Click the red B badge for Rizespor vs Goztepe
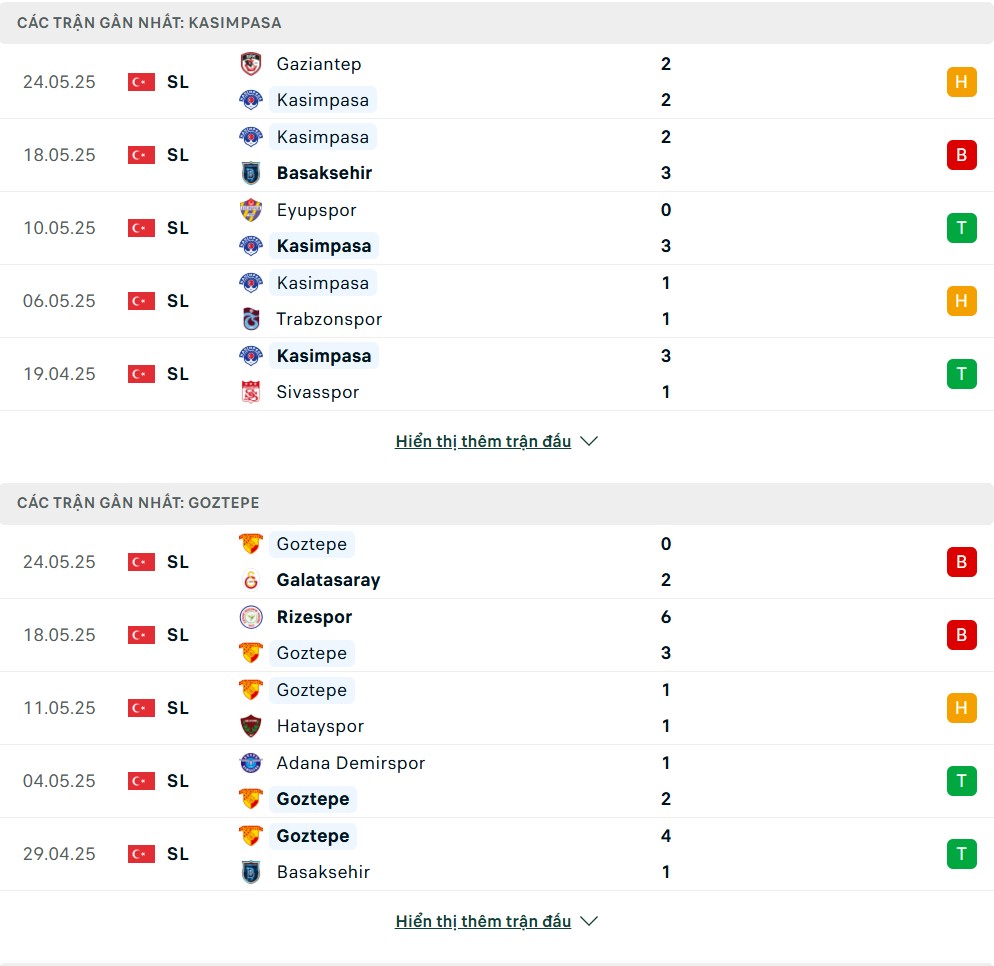994x966 pixels. pyautogui.click(x=962, y=634)
